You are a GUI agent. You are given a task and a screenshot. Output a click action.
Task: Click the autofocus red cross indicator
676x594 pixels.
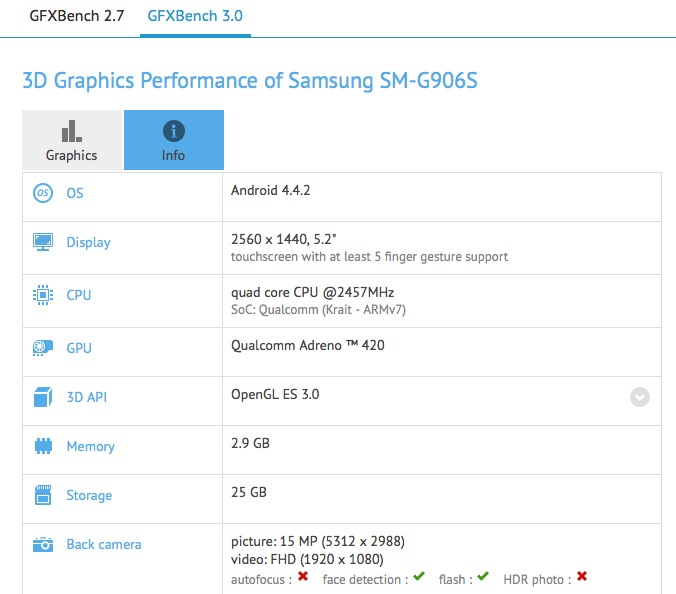click(302, 577)
